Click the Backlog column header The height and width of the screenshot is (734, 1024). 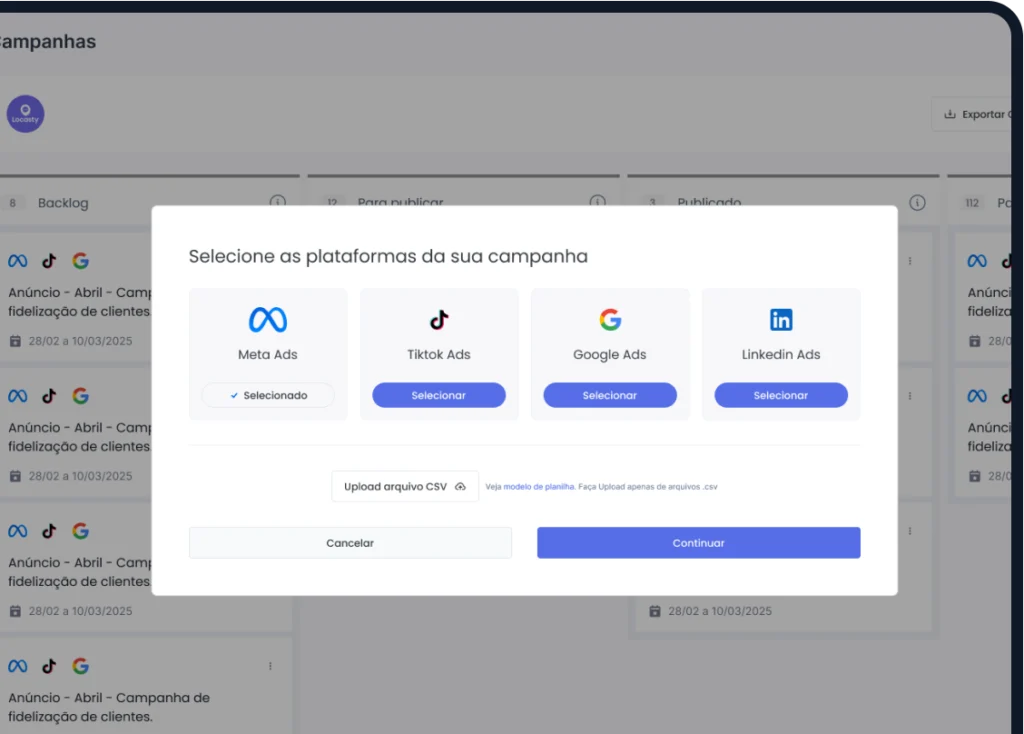pyautogui.click(x=63, y=203)
